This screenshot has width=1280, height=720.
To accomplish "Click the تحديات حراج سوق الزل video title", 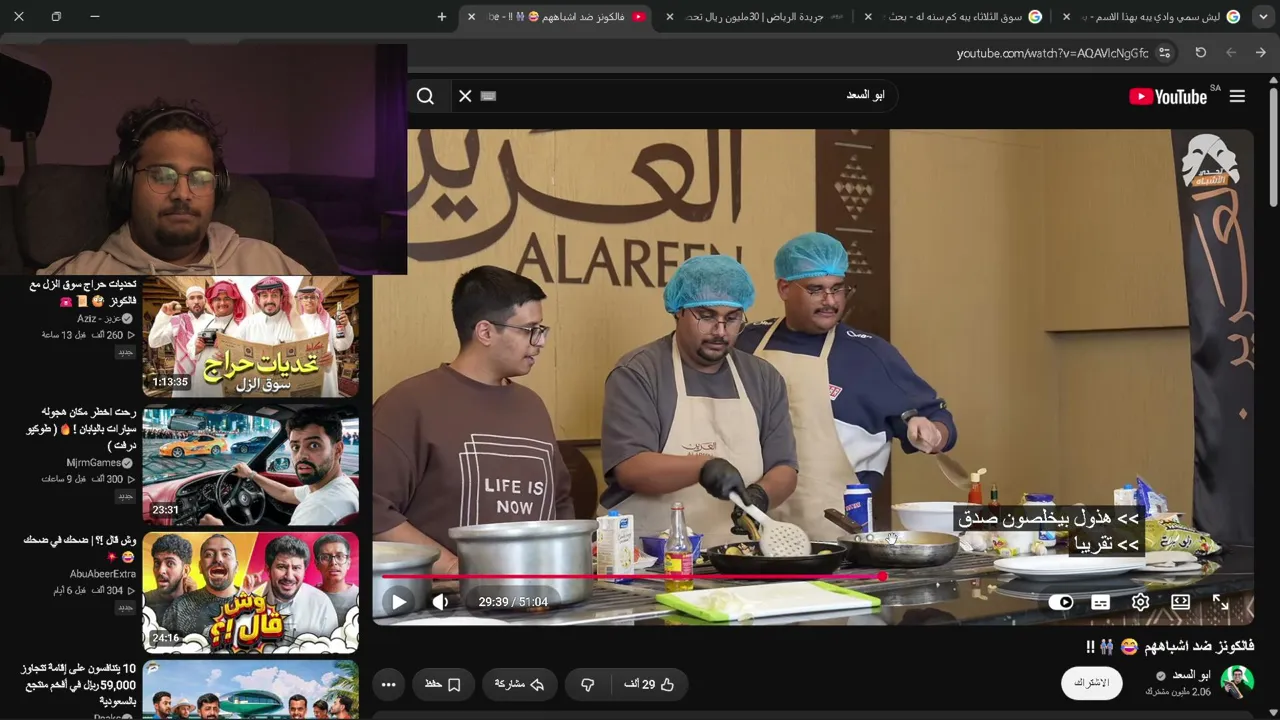I will tap(82, 292).
